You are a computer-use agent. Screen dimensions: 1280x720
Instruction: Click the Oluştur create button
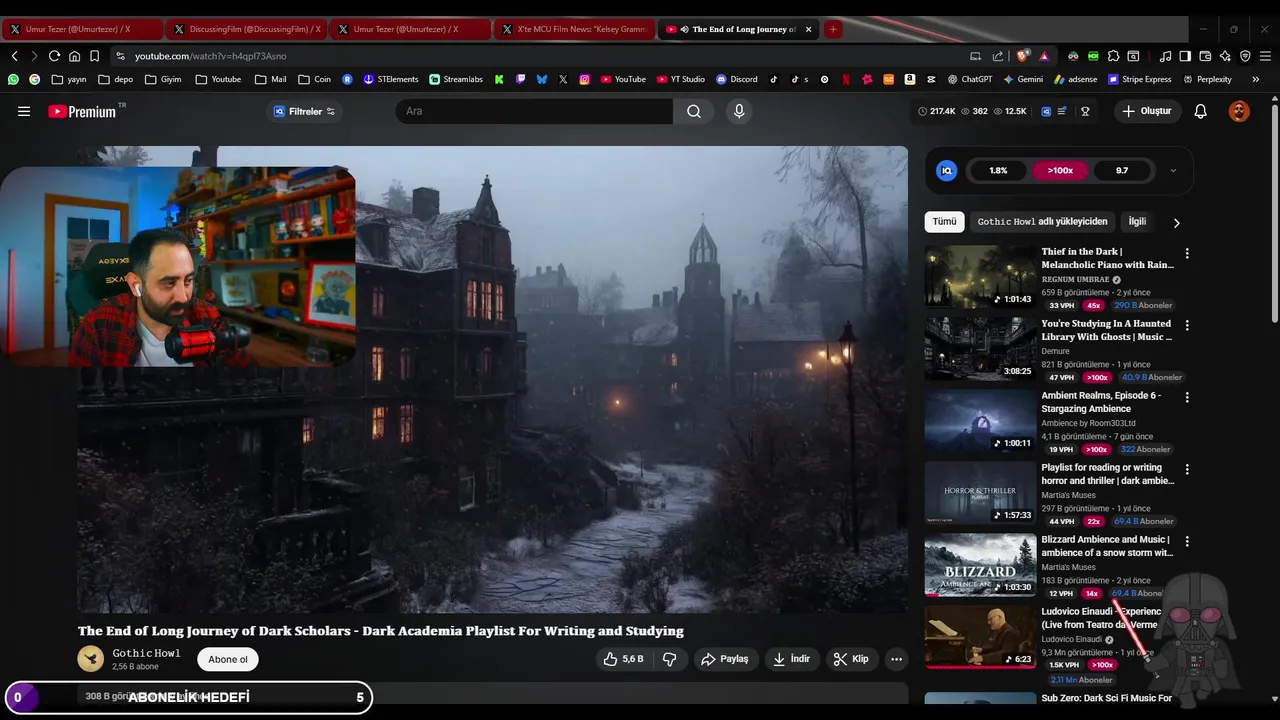point(1146,111)
